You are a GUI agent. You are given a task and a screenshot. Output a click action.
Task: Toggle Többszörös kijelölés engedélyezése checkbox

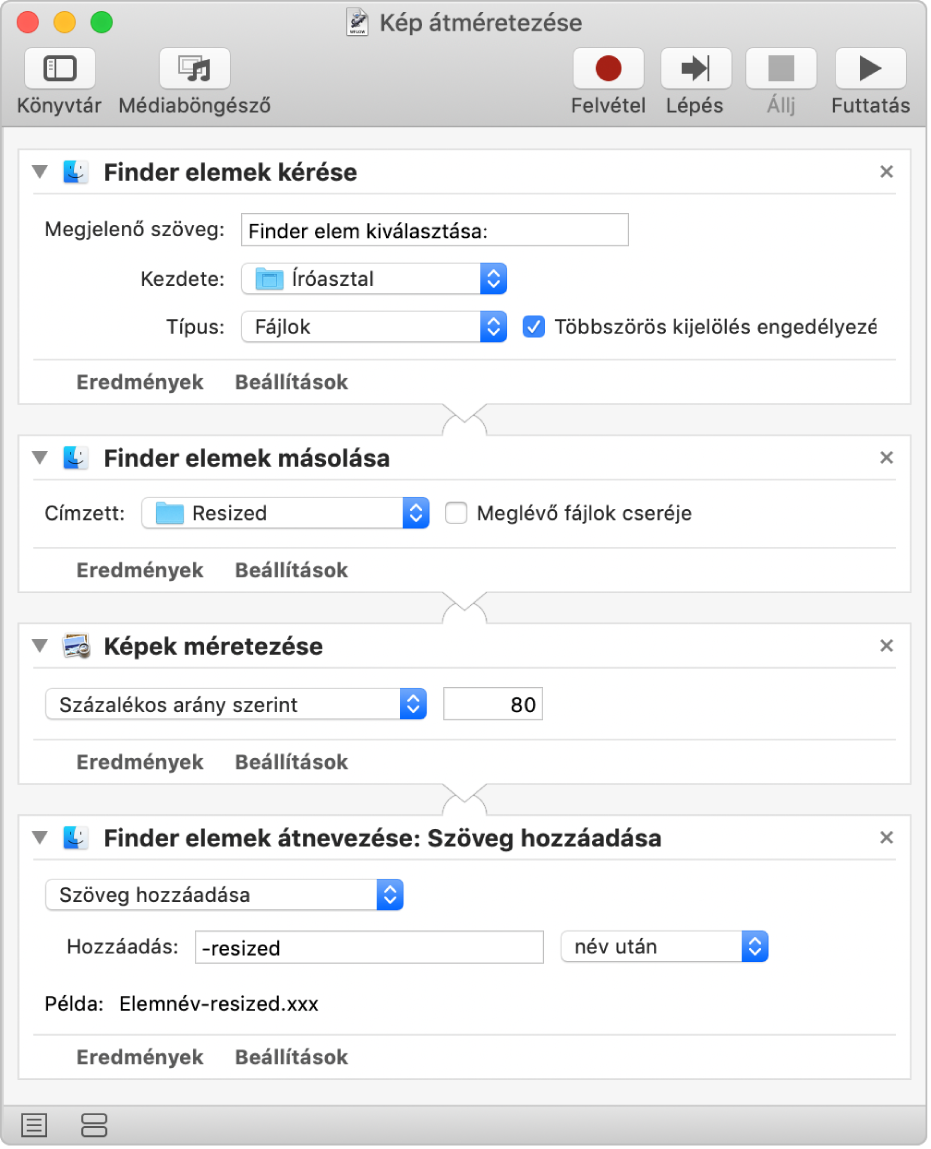(534, 326)
